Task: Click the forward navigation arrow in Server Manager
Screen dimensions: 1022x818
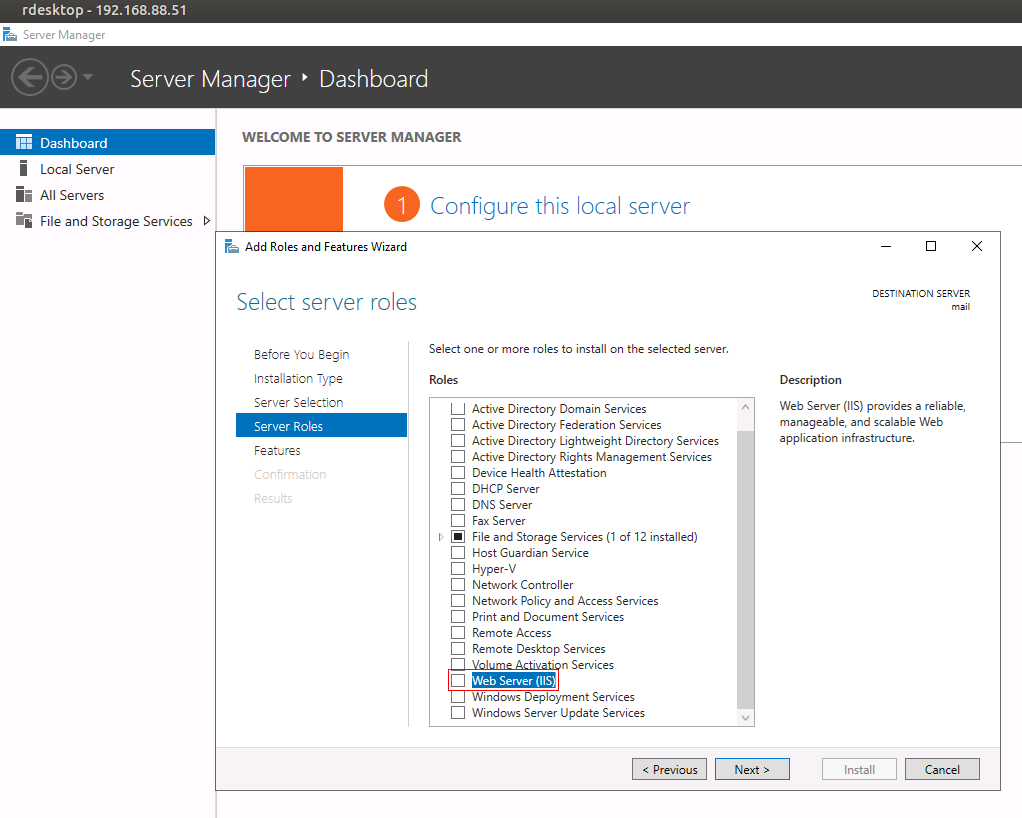Action: [64, 78]
